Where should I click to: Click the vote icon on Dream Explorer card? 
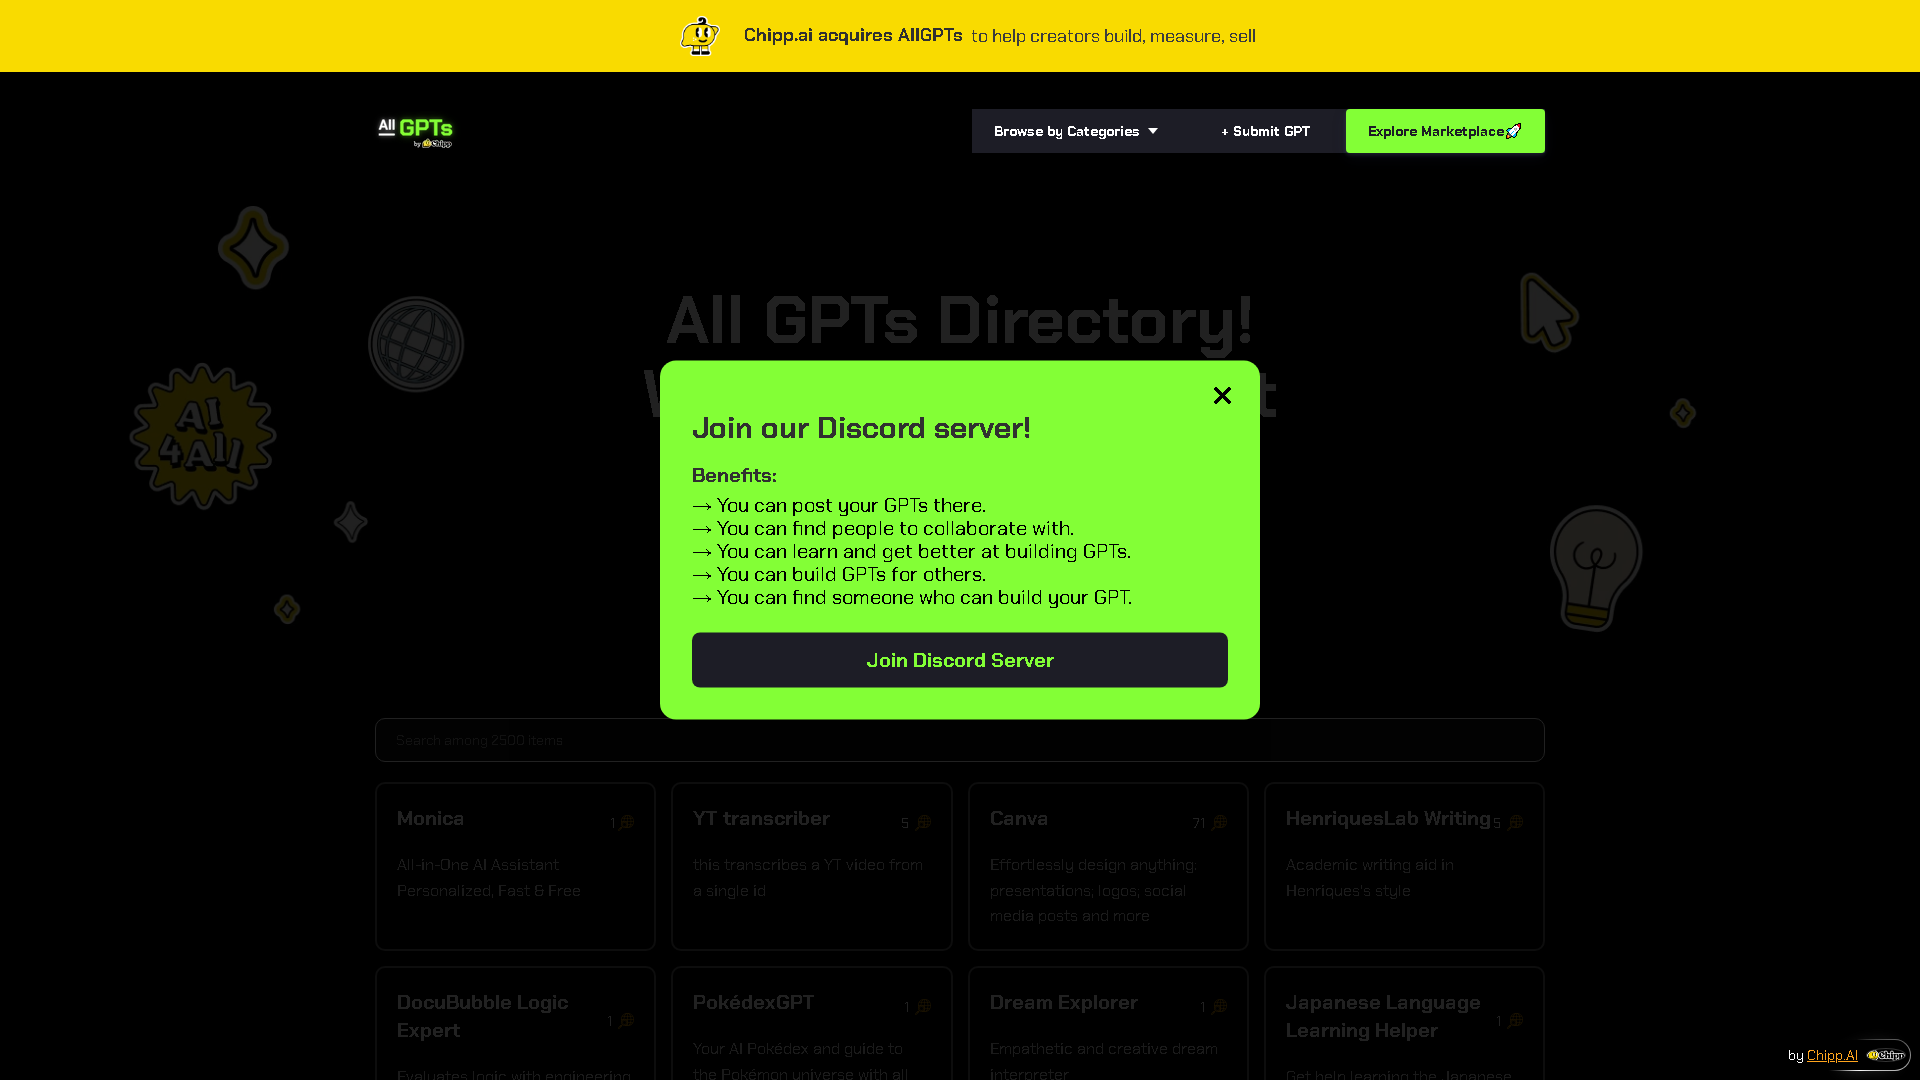point(1219,1007)
